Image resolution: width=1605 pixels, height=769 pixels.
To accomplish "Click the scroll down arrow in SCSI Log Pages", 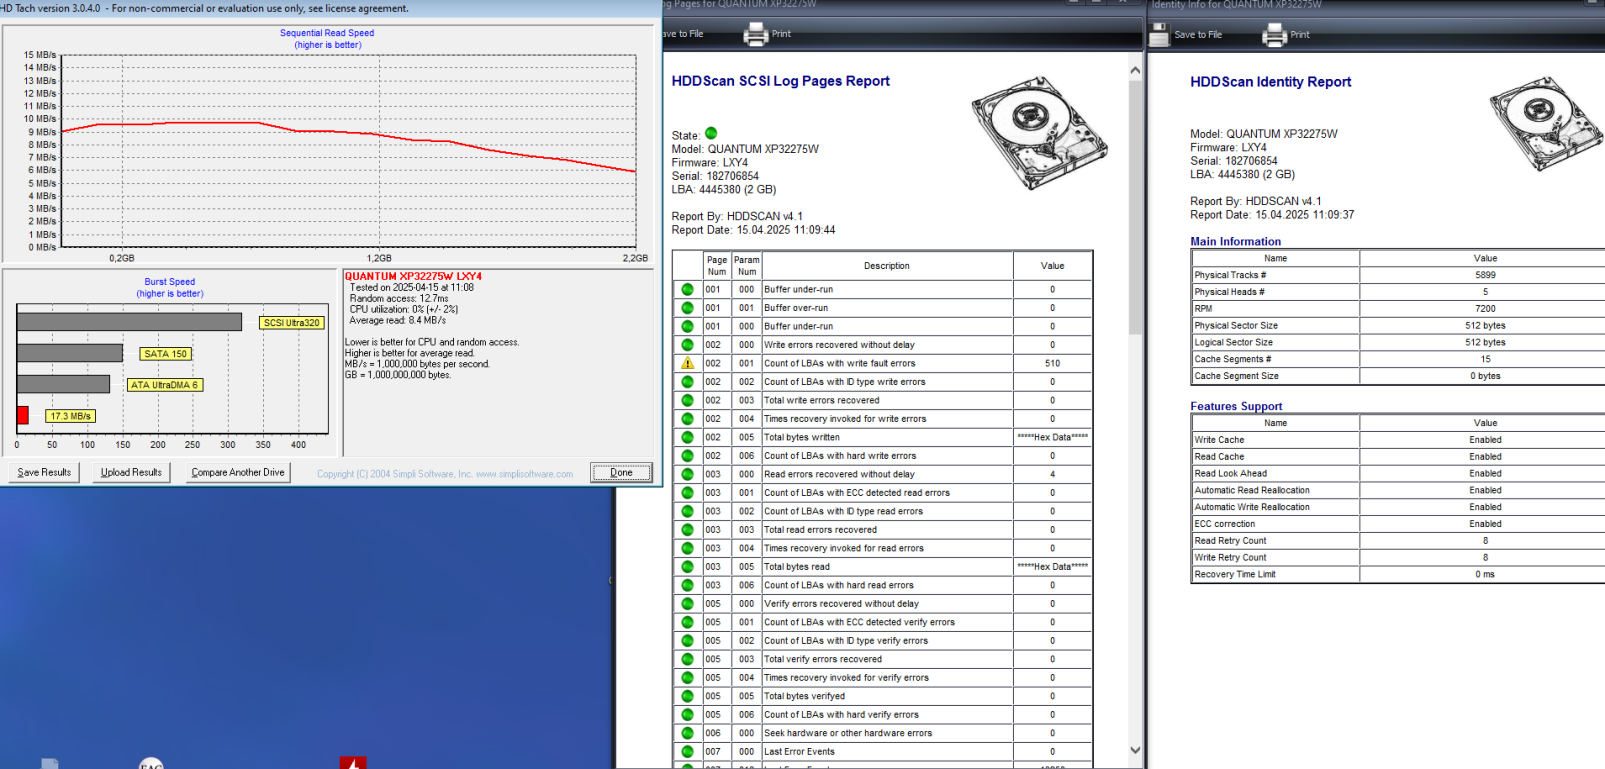I will tap(1135, 750).
